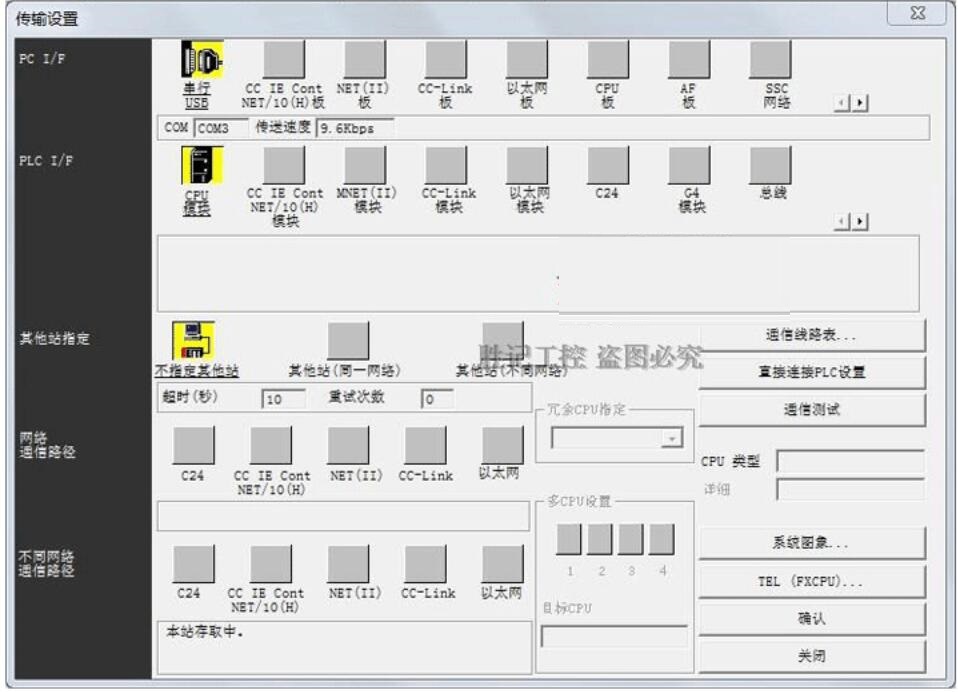Click 直接连接PLC设置 button
This screenshot has height=692, width=958.
click(812, 372)
